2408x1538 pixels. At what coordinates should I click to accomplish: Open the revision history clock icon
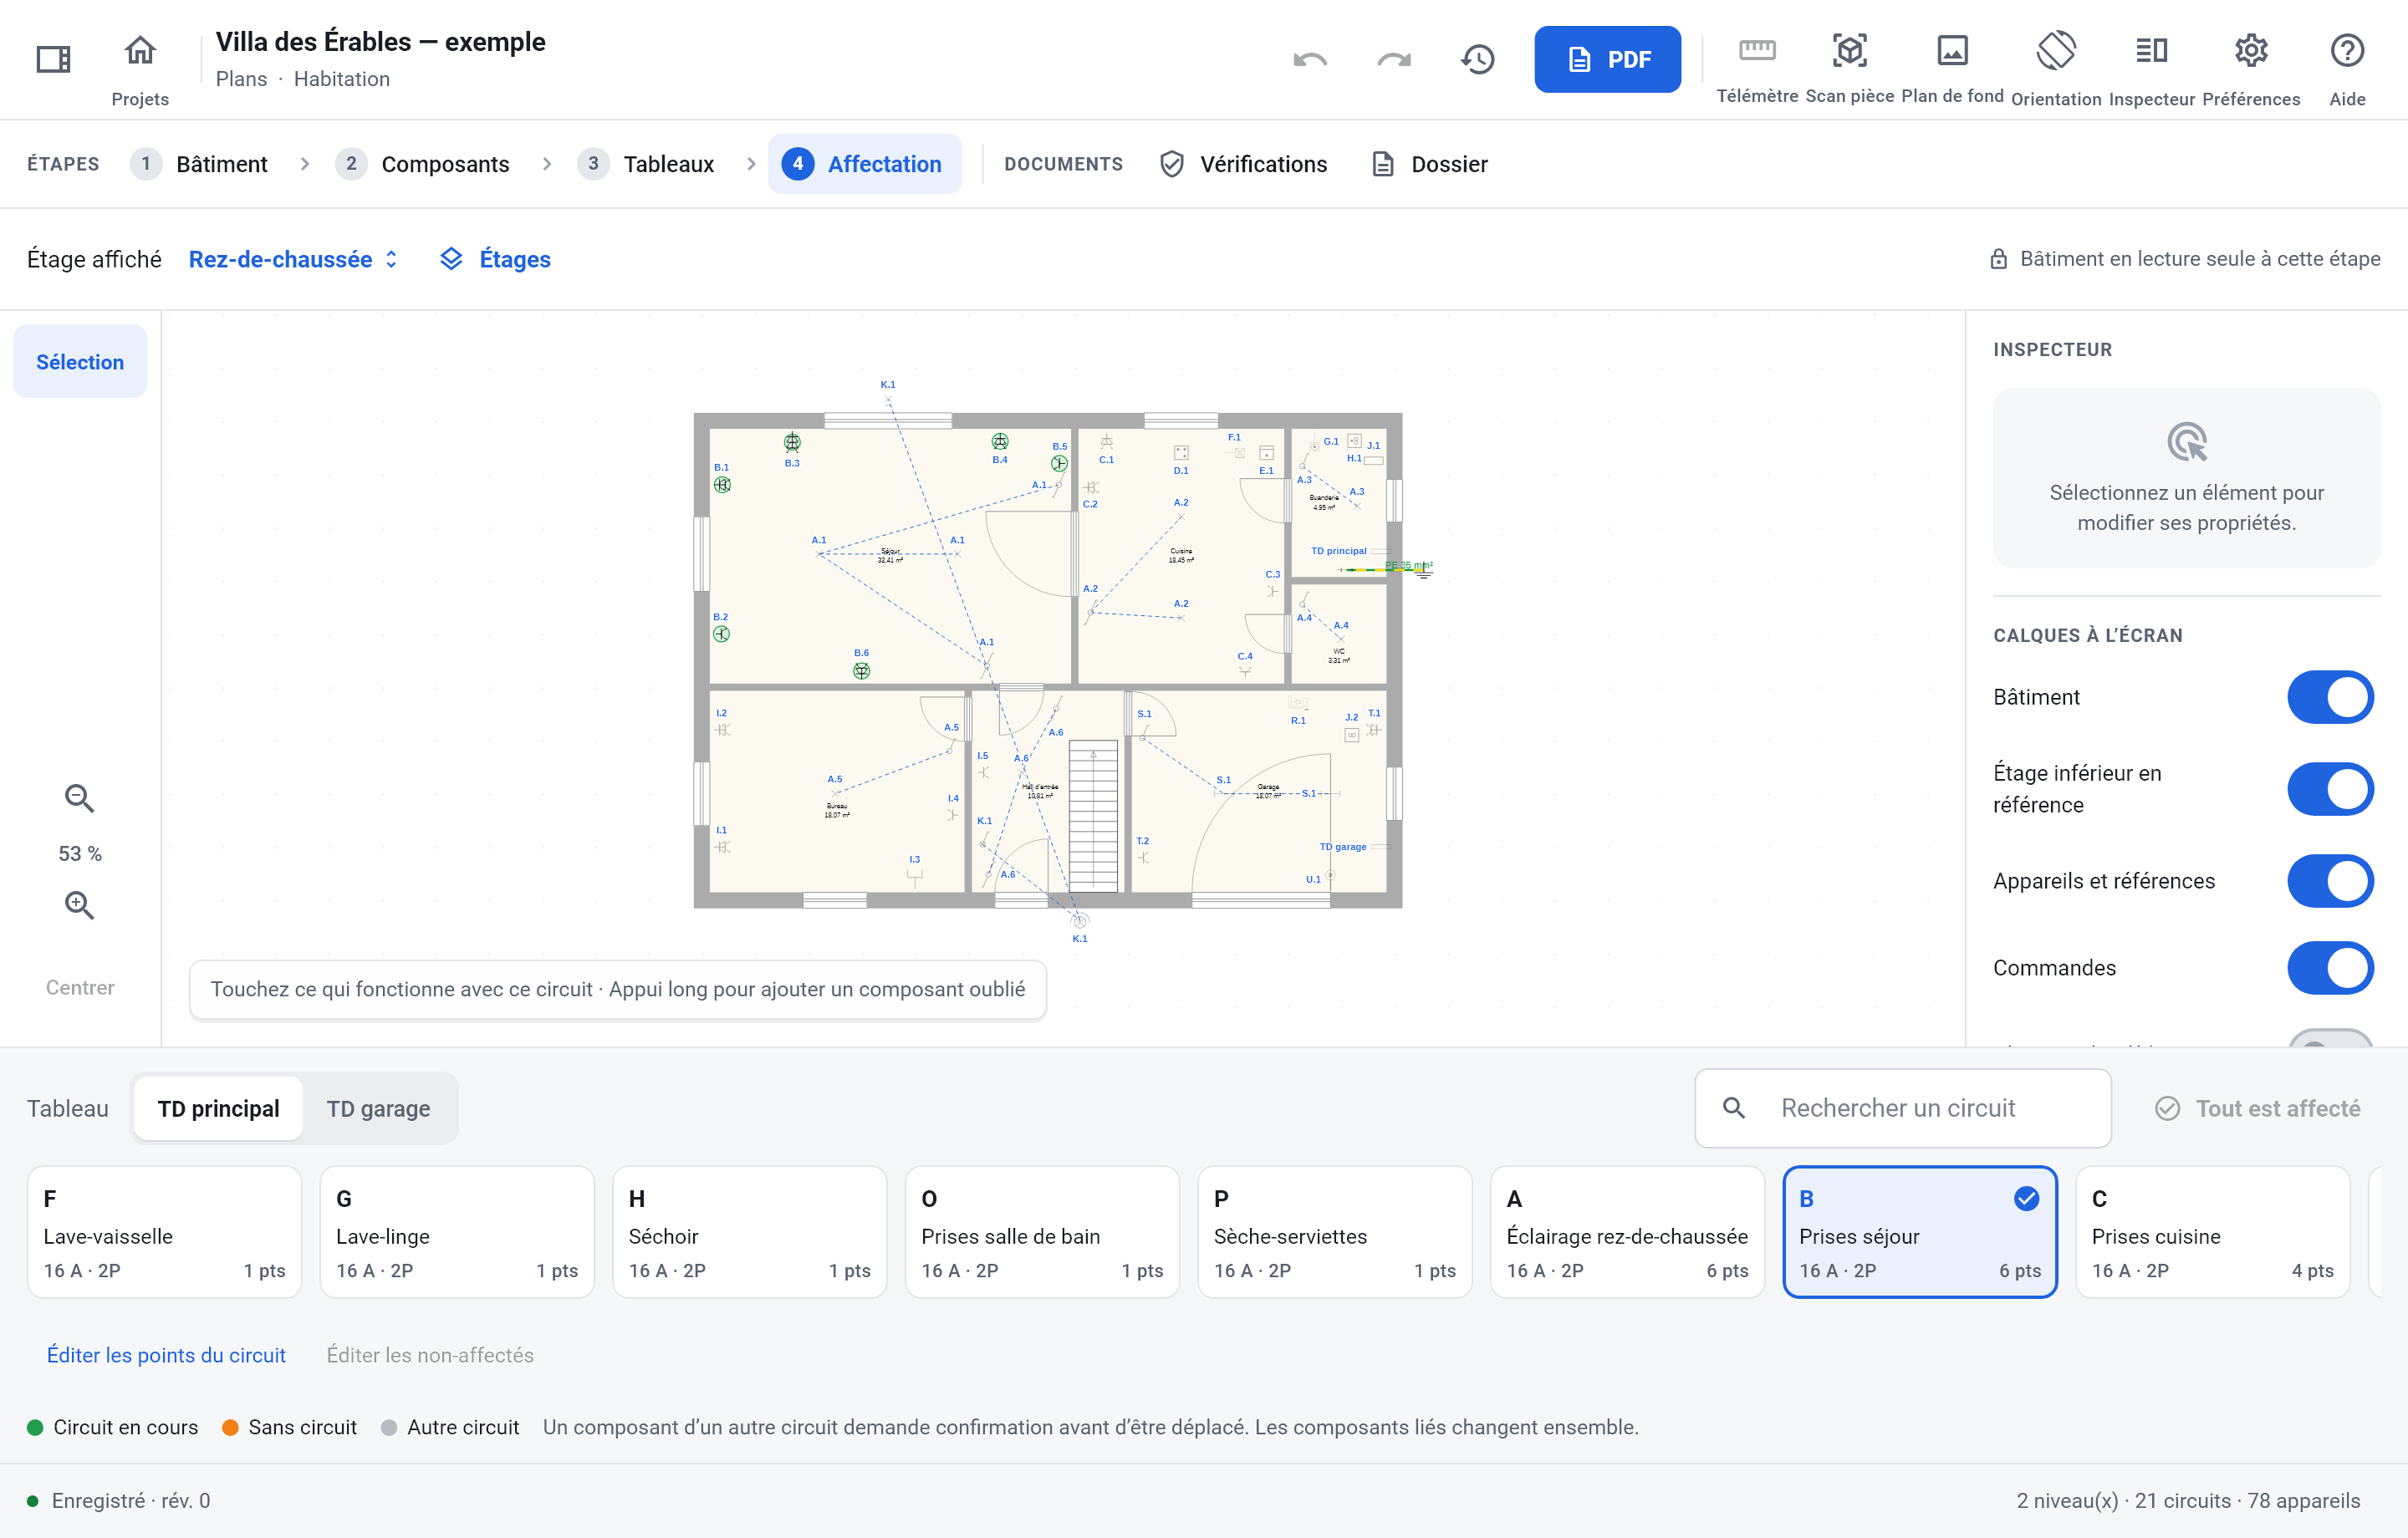tap(1477, 59)
